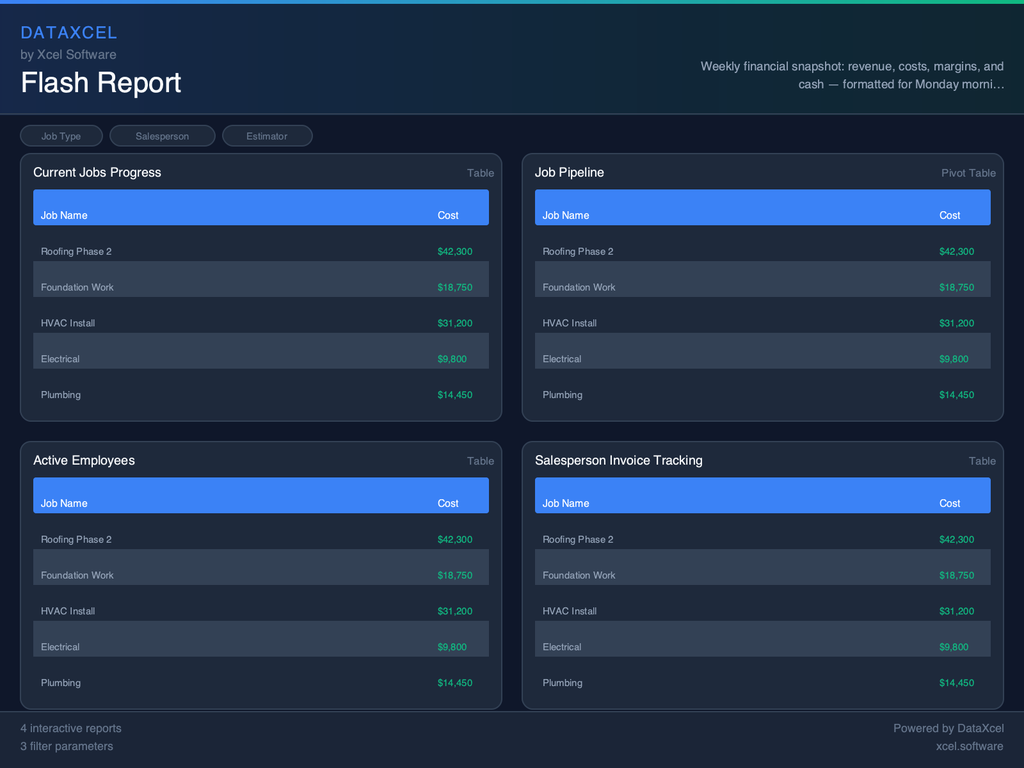Click the Active Employees panel title
The height and width of the screenshot is (768, 1024).
click(x=84, y=460)
